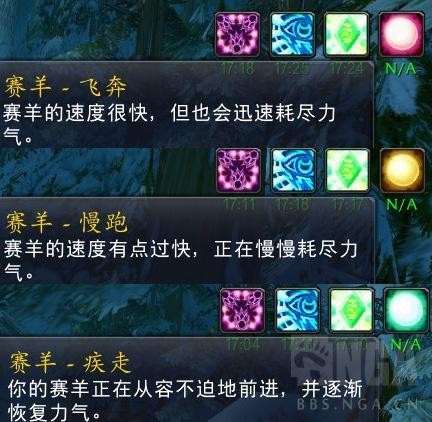The image size is (432, 422).
Task: Click the 赛羊的速度很快 description text
Action: coord(75,113)
